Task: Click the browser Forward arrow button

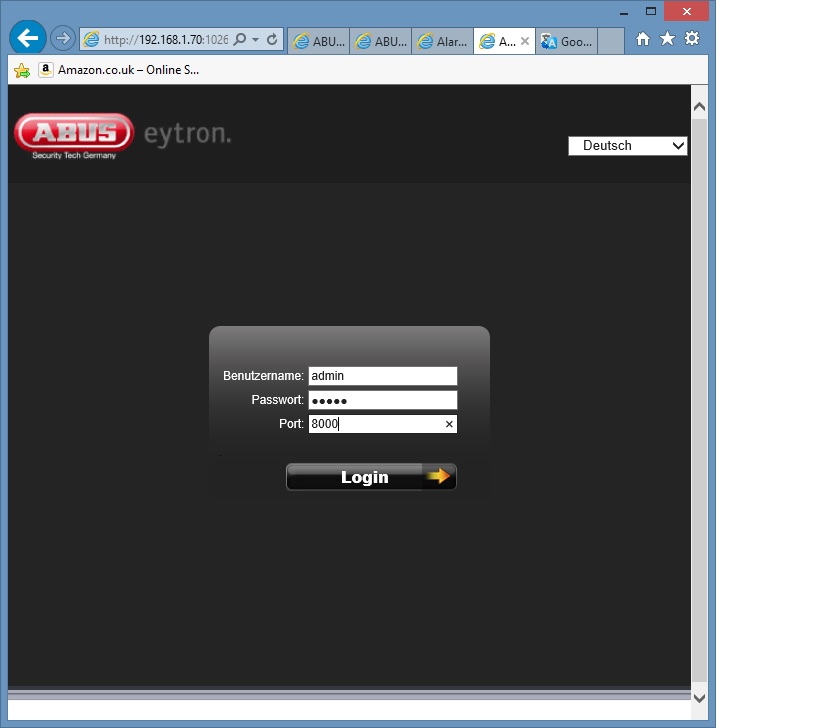Action: (63, 39)
